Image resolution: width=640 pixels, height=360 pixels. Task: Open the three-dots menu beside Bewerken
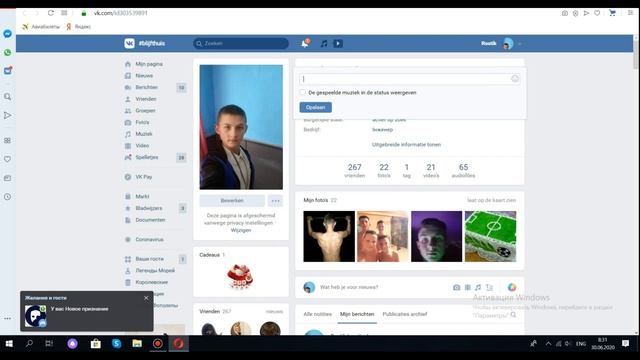[276, 201]
